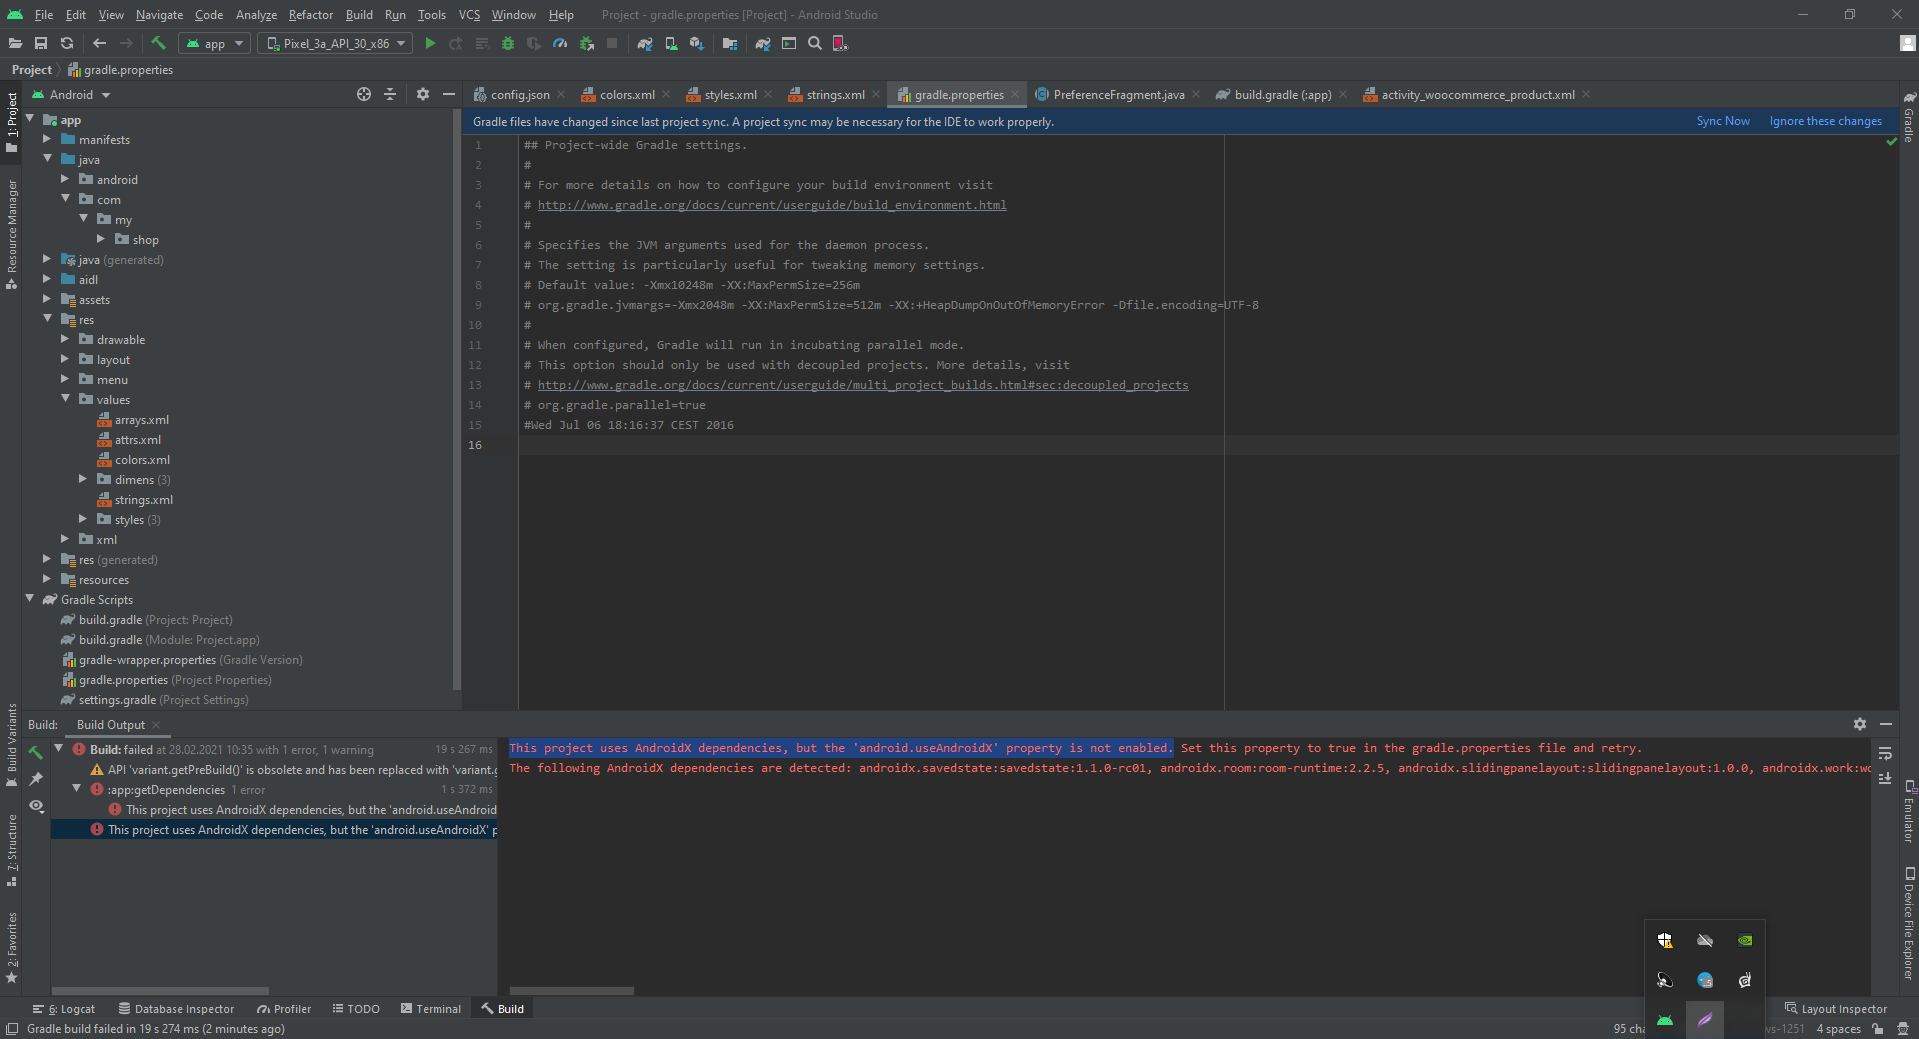Click the Reload from disk icon
The image size is (1919, 1039).
click(67, 43)
